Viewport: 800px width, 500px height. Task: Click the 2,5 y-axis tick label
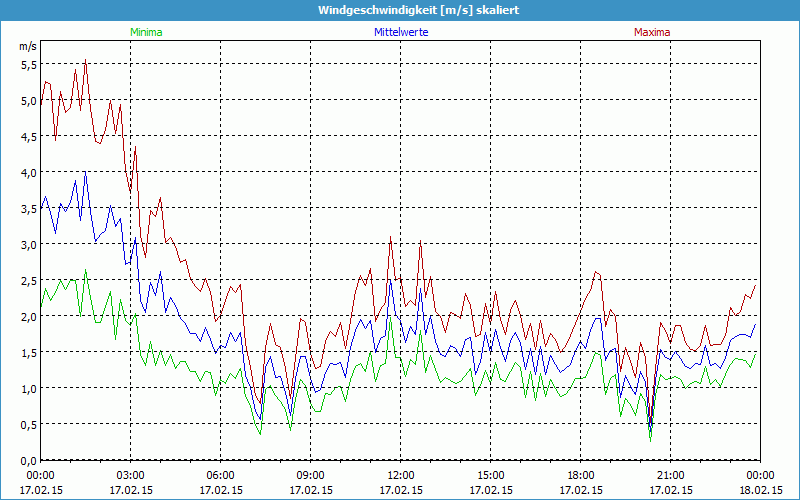29,280
